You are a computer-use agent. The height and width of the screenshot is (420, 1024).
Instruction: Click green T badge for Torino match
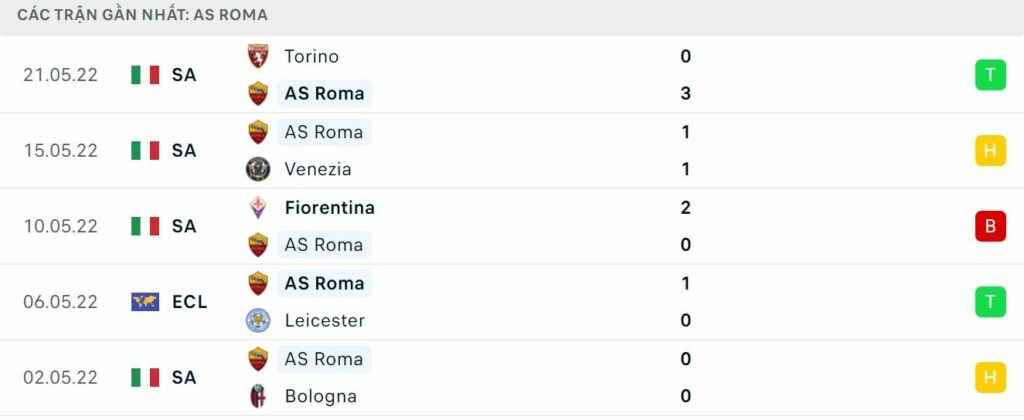pyautogui.click(x=990, y=75)
